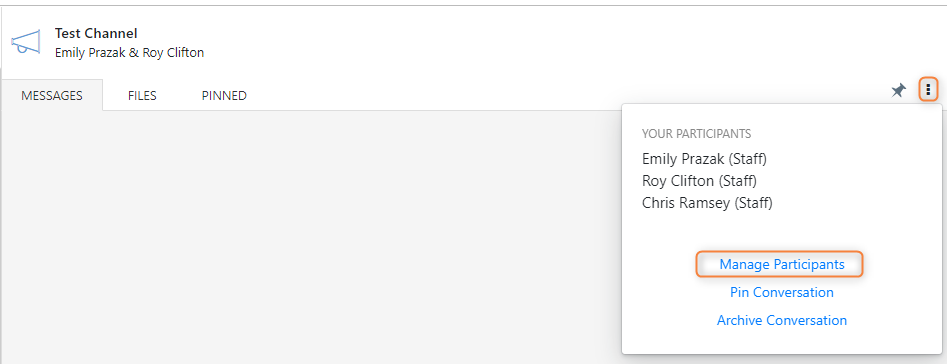The image size is (947, 364).
Task: Switch to the Messages tab
Action: tap(52, 95)
